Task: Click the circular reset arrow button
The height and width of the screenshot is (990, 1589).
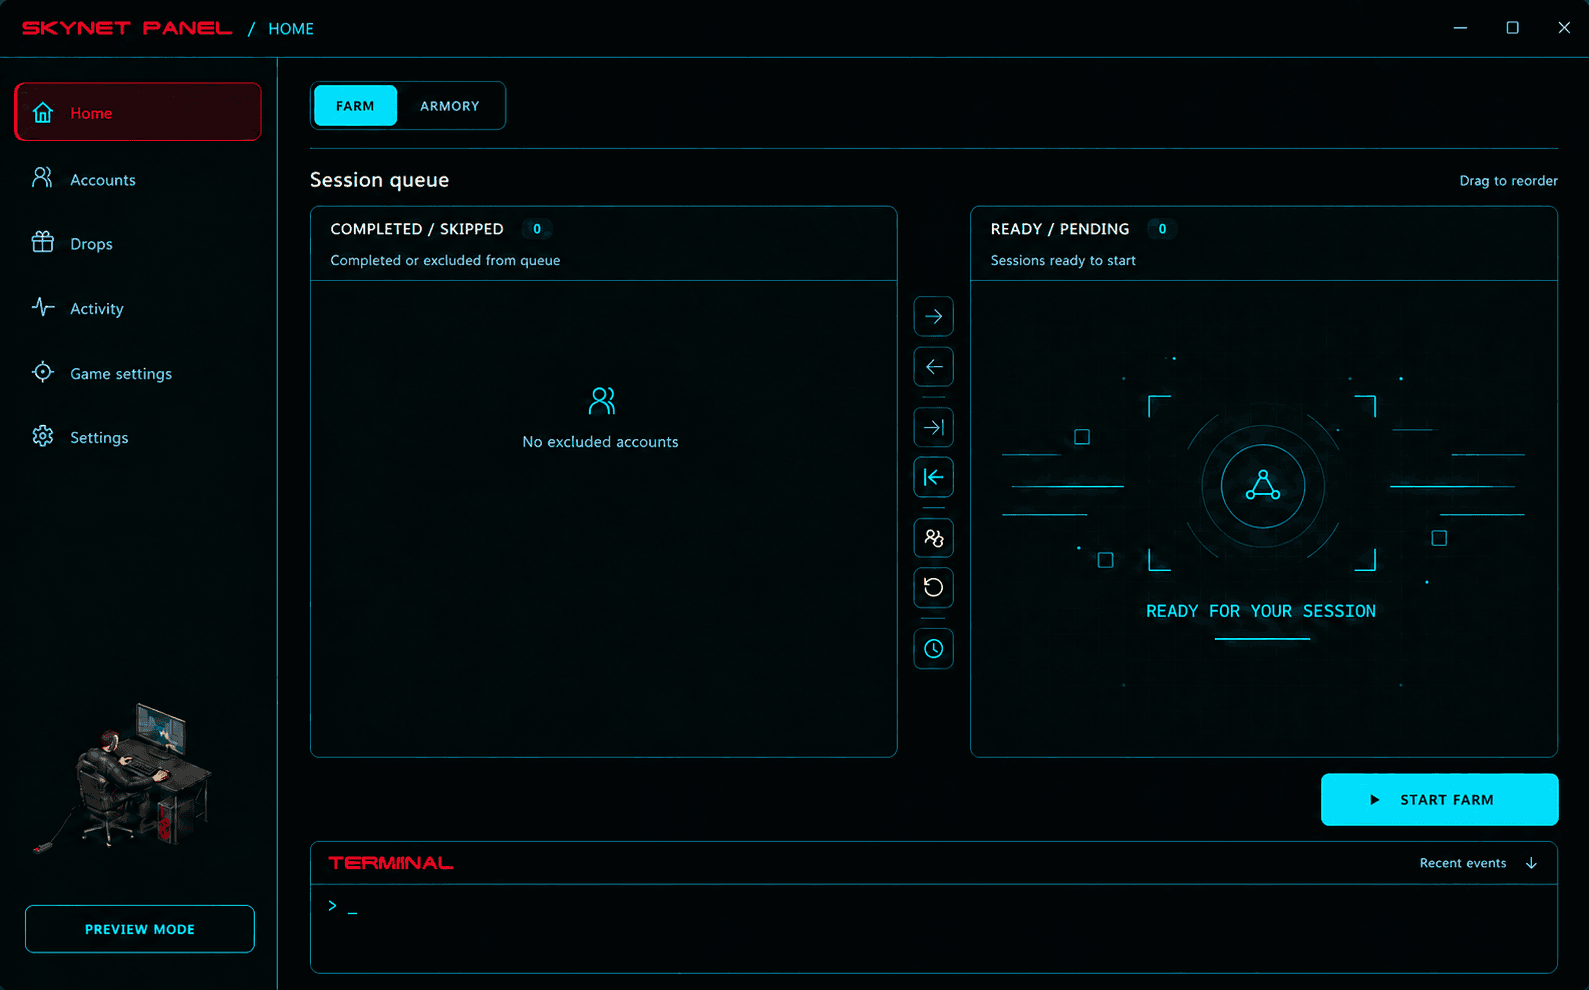Action: (933, 587)
